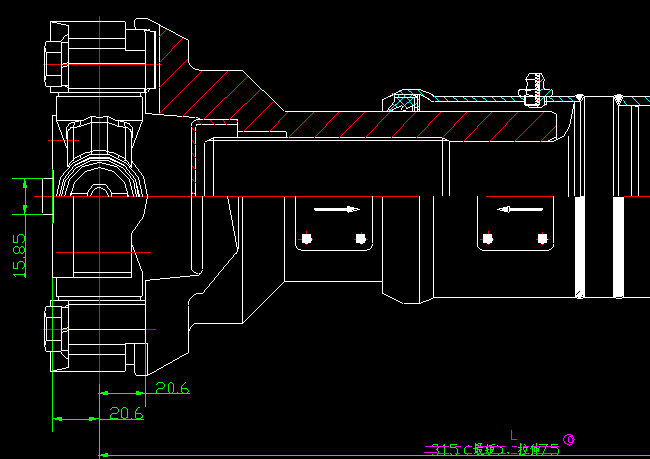650x459 pixels.
Task: Select the magenta circled number marker
Action: [570, 438]
